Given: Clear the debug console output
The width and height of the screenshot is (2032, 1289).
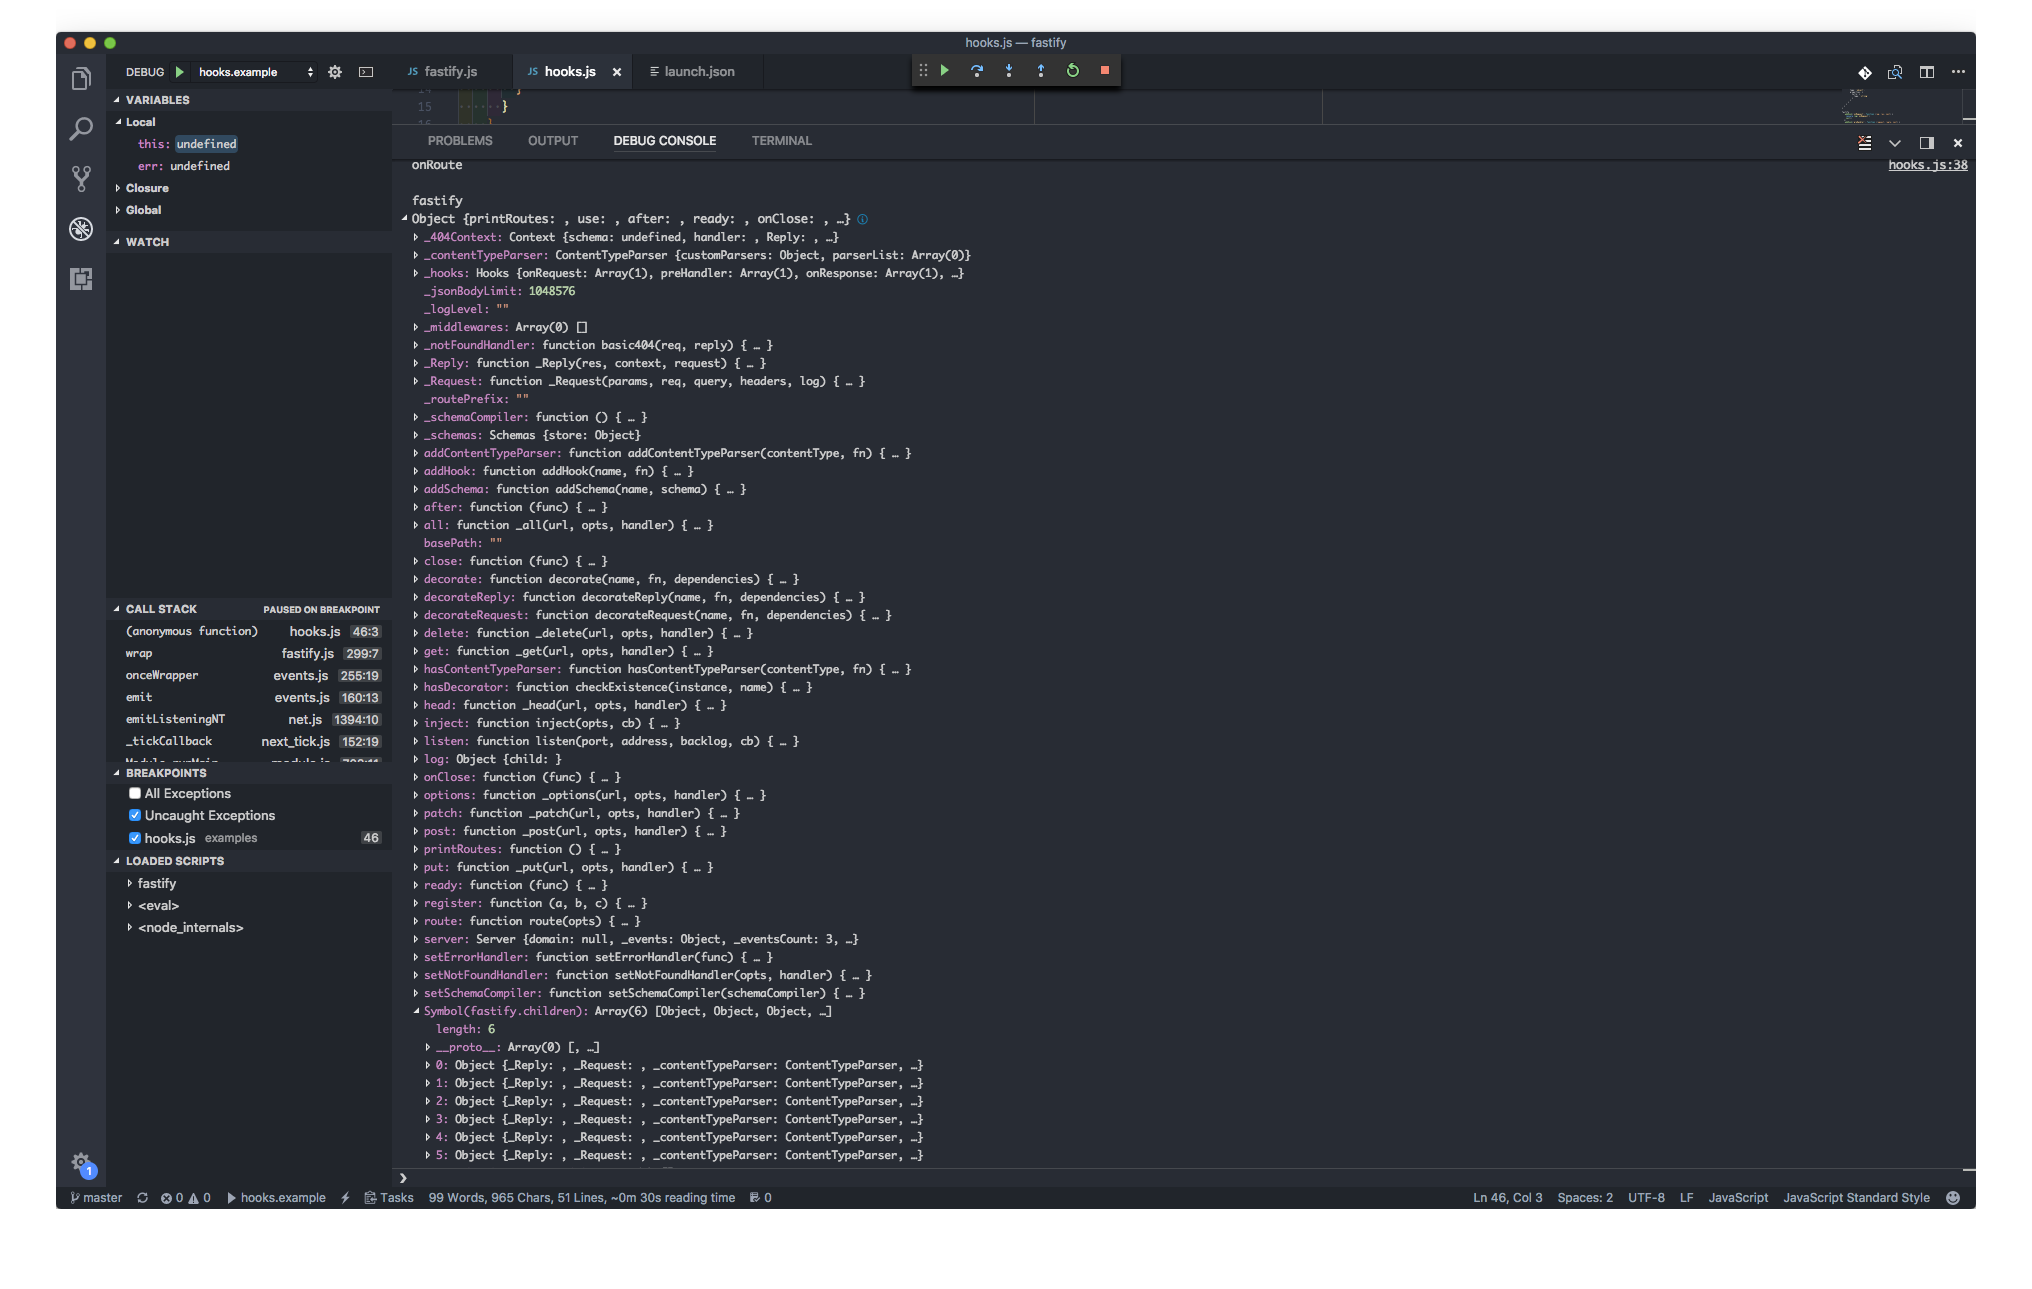Looking at the screenshot, I should tap(1864, 143).
